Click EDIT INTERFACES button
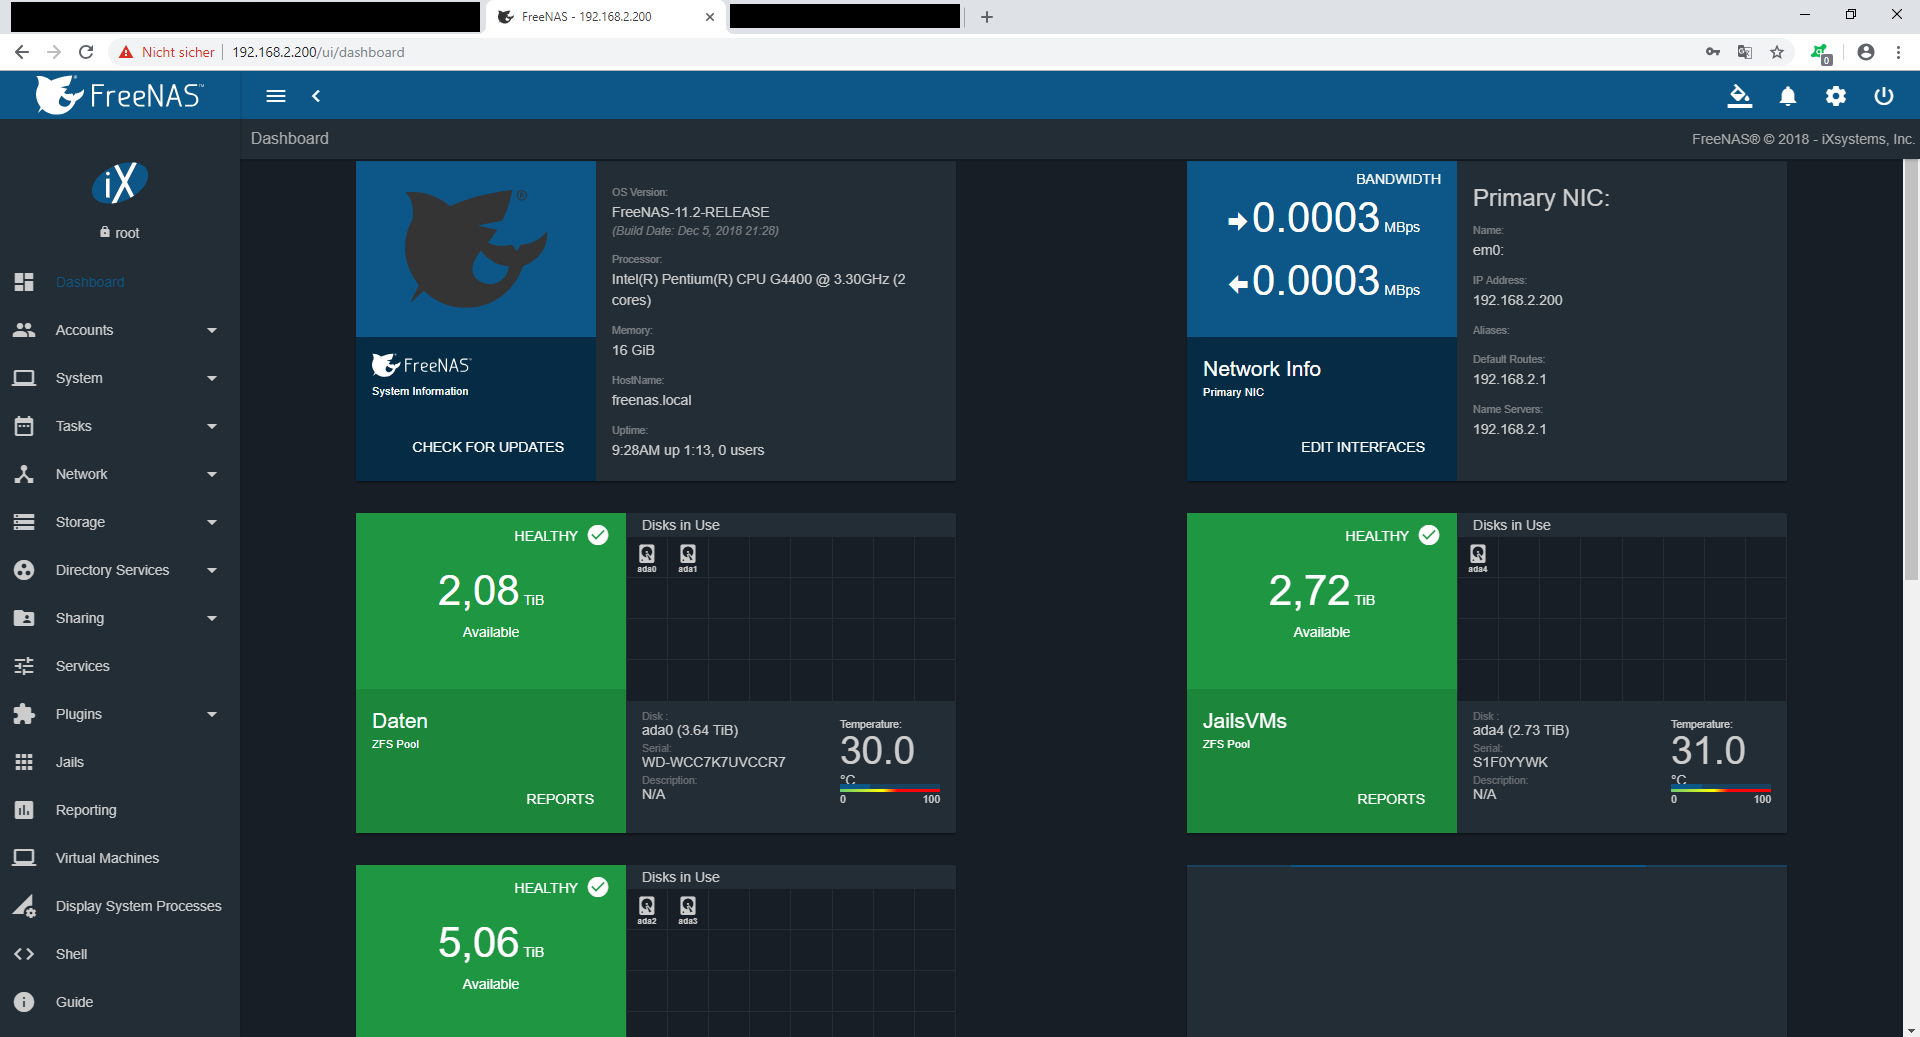 (x=1363, y=447)
